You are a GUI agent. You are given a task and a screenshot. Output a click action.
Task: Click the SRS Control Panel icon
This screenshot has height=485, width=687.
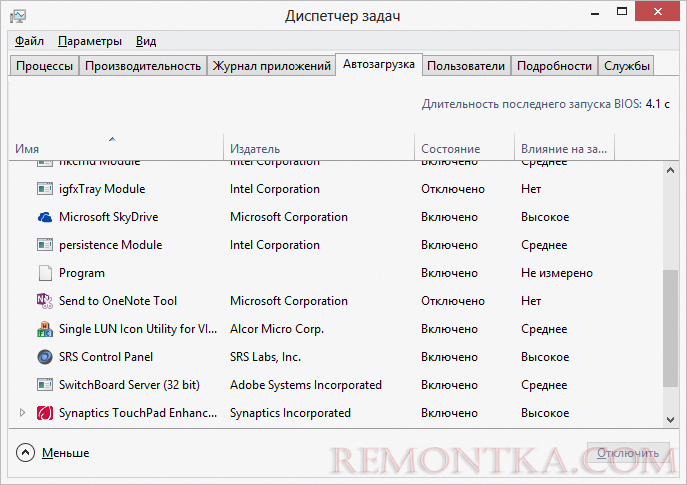coord(45,357)
